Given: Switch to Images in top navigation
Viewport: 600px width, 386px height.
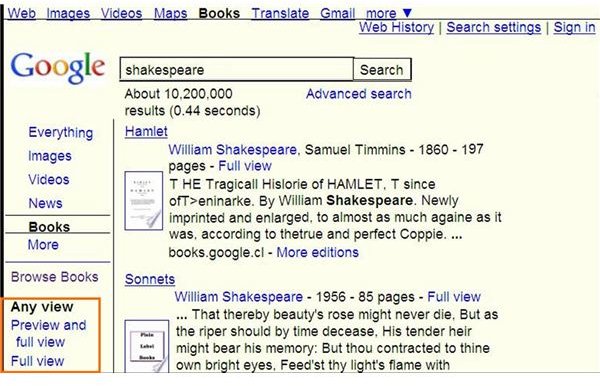Looking at the screenshot, I should pyautogui.click(x=68, y=13).
